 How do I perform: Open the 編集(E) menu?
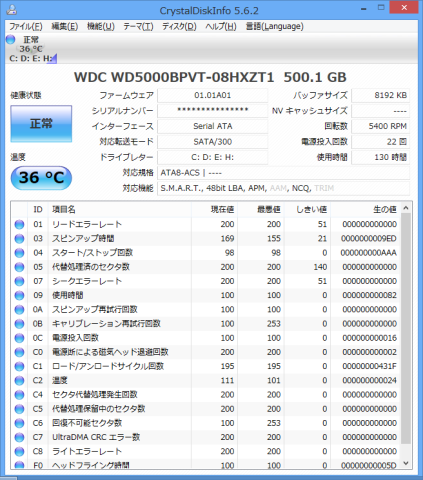coord(64,26)
